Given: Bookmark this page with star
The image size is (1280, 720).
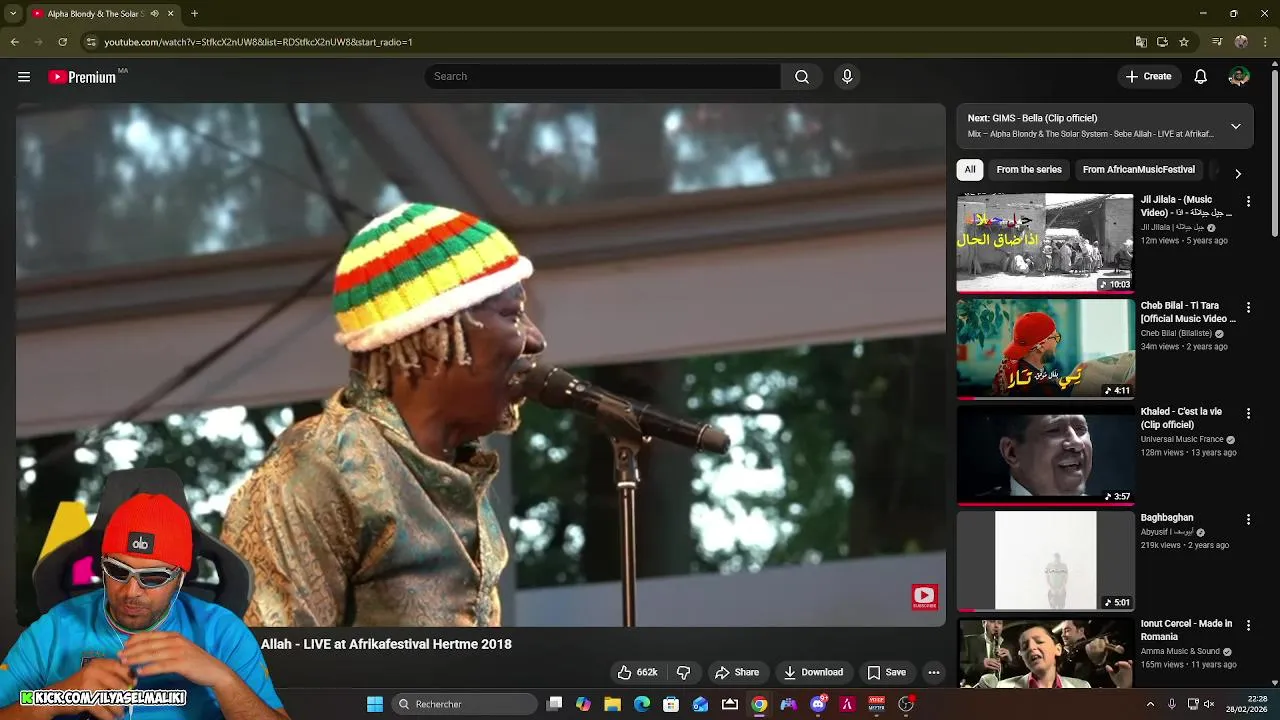Looking at the screenshot, I should coord(1184,42).
